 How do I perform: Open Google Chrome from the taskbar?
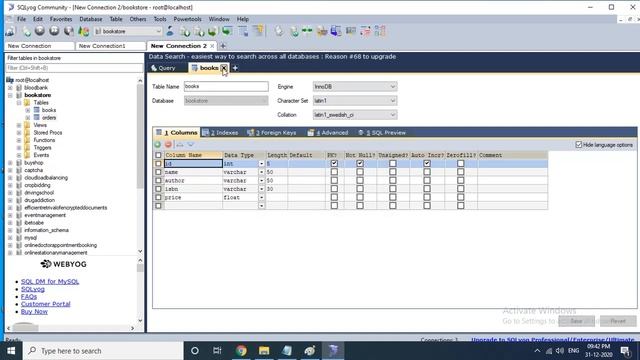tap(241, 351)
